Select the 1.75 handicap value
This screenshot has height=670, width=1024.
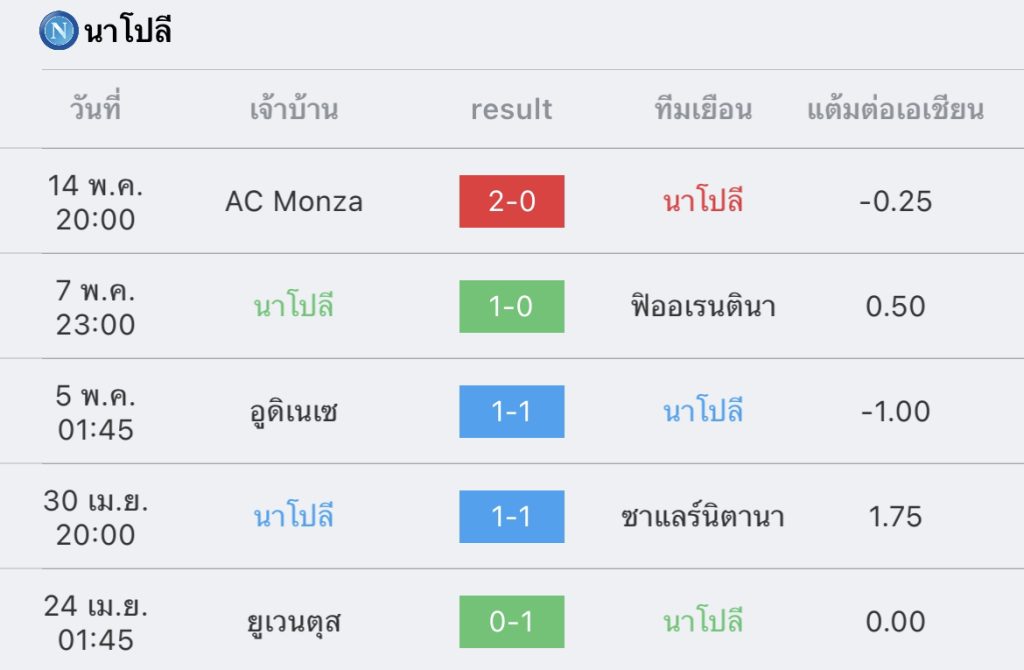[x=895, y=517]
